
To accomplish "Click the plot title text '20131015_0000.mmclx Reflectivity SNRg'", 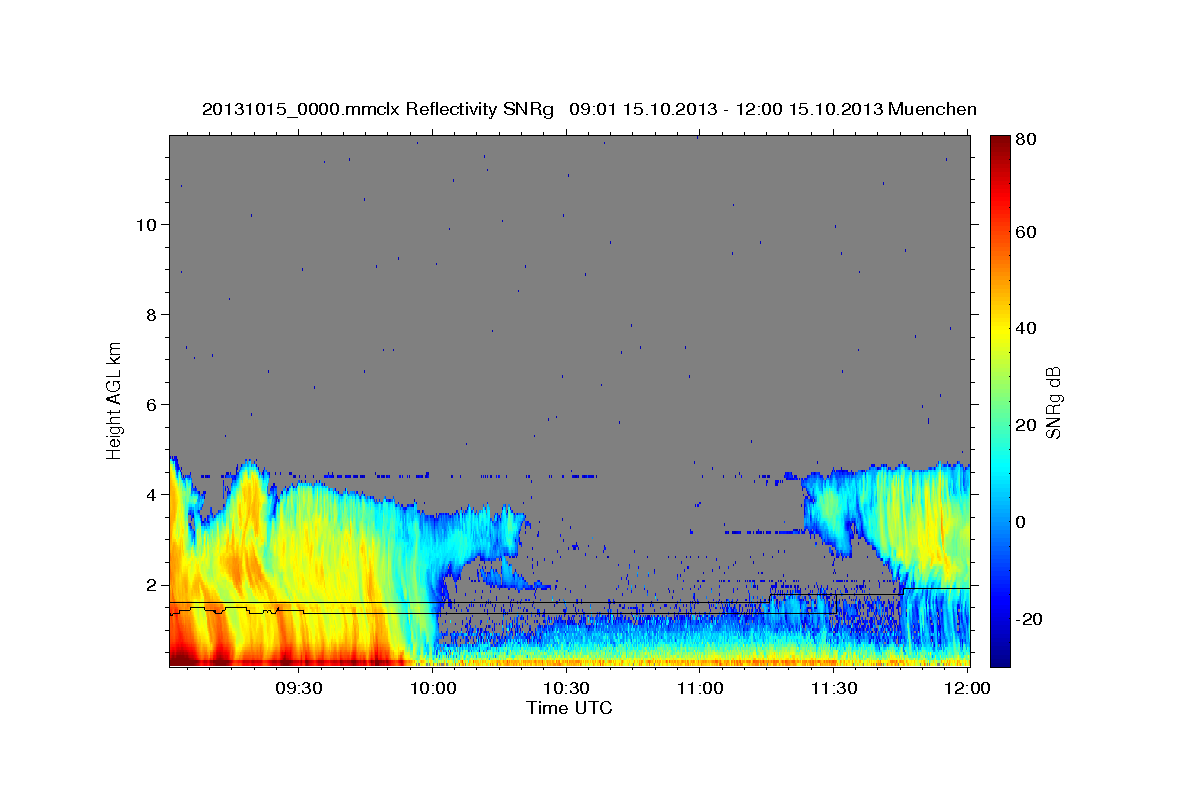I will [378, 109].
